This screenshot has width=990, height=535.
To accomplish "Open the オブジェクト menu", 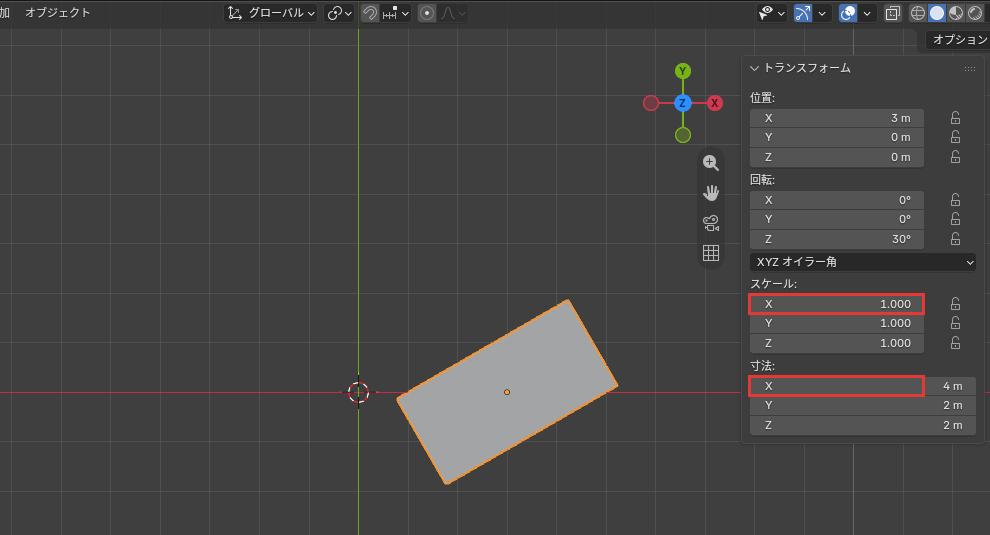I will pyautogui.click(x=57, y=13).
